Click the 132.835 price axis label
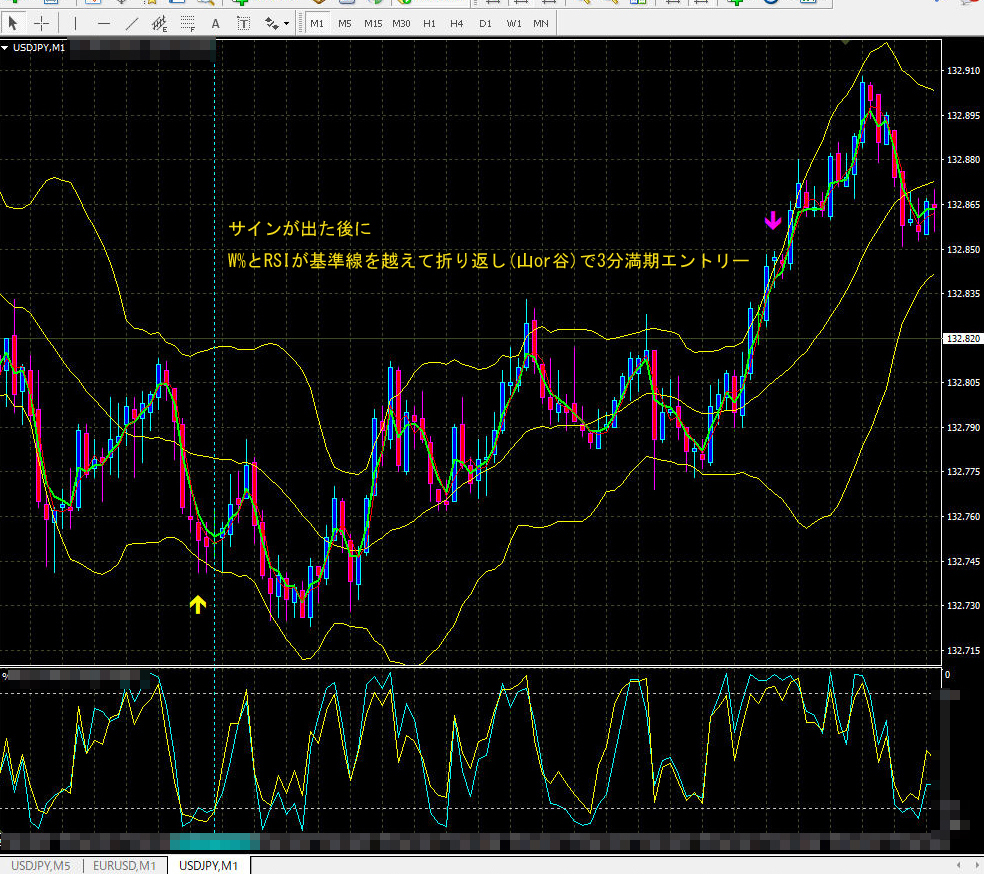The image size is (984, 874). [x=963, y=294]
